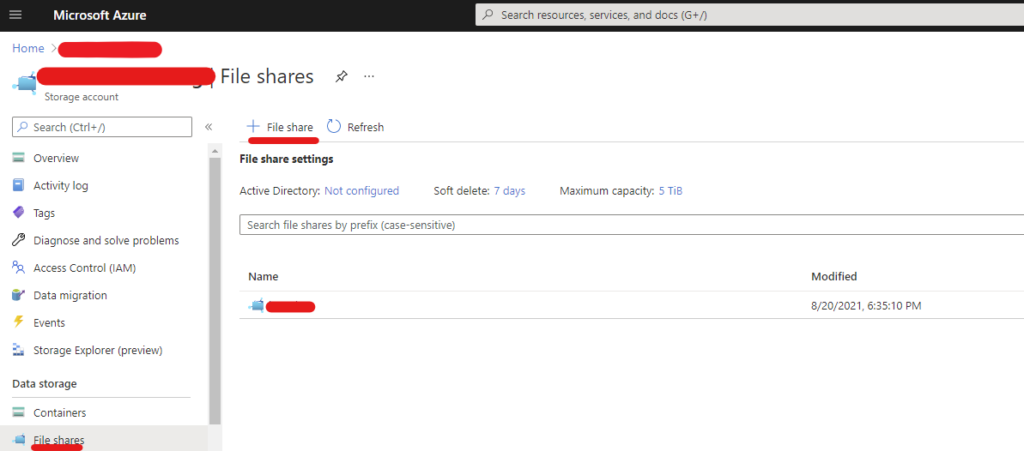Click the File shares sidebar icon
This screenshot has width=1024, height=451.
(x=19, y=439)
